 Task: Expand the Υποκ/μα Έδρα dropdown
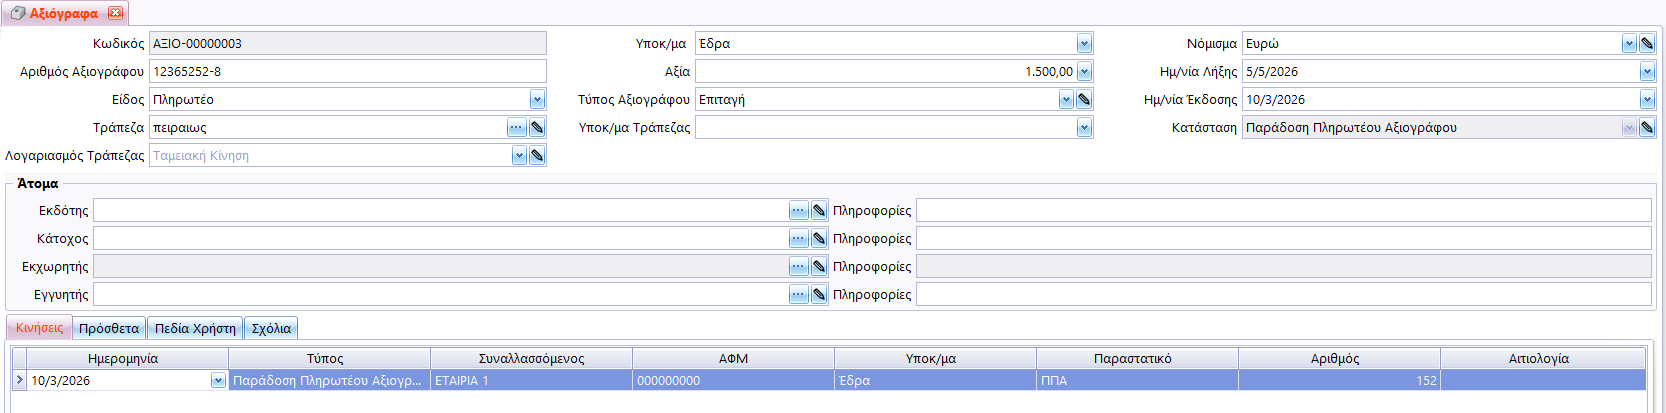1084,44
